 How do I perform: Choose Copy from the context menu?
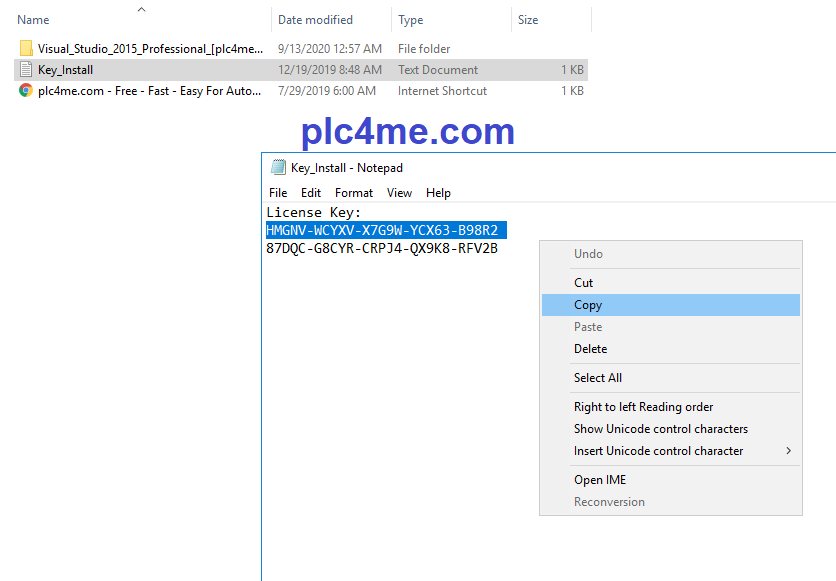pyautogui.click(x=588, y=305)
